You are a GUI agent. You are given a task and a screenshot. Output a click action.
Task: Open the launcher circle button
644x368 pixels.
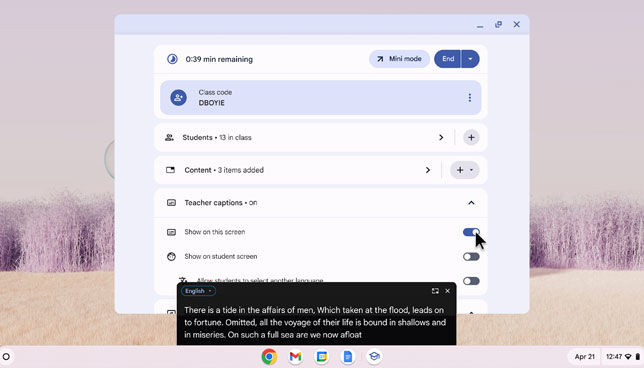pyautogui.click(x=6, y=356)
